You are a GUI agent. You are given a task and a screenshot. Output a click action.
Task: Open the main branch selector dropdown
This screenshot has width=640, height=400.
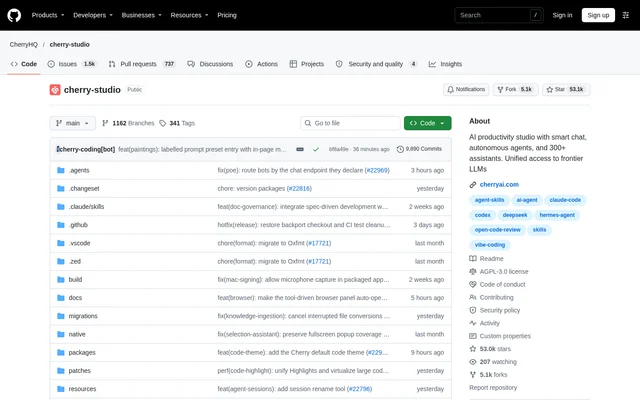point(73,123)
